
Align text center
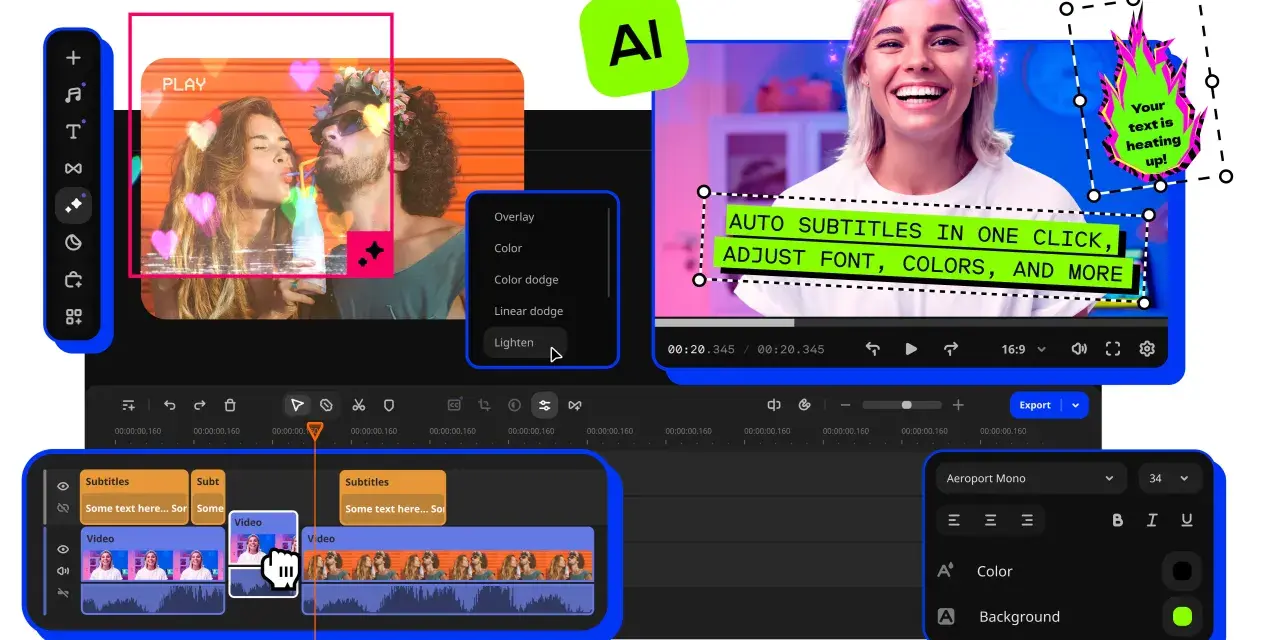pos(990,520)
